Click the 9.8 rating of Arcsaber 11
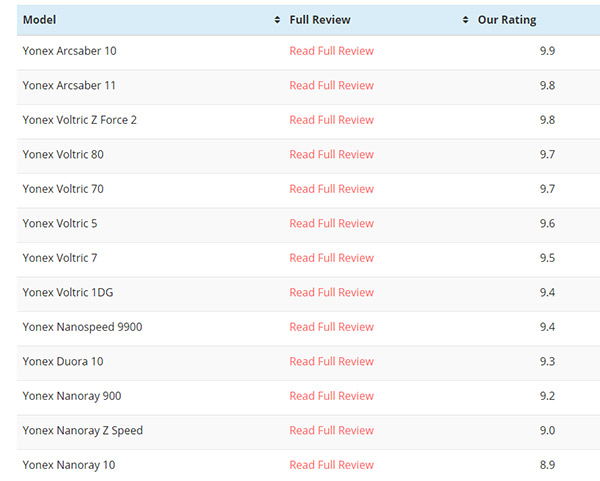Screen dimensions: 600x481 point(547,85)
